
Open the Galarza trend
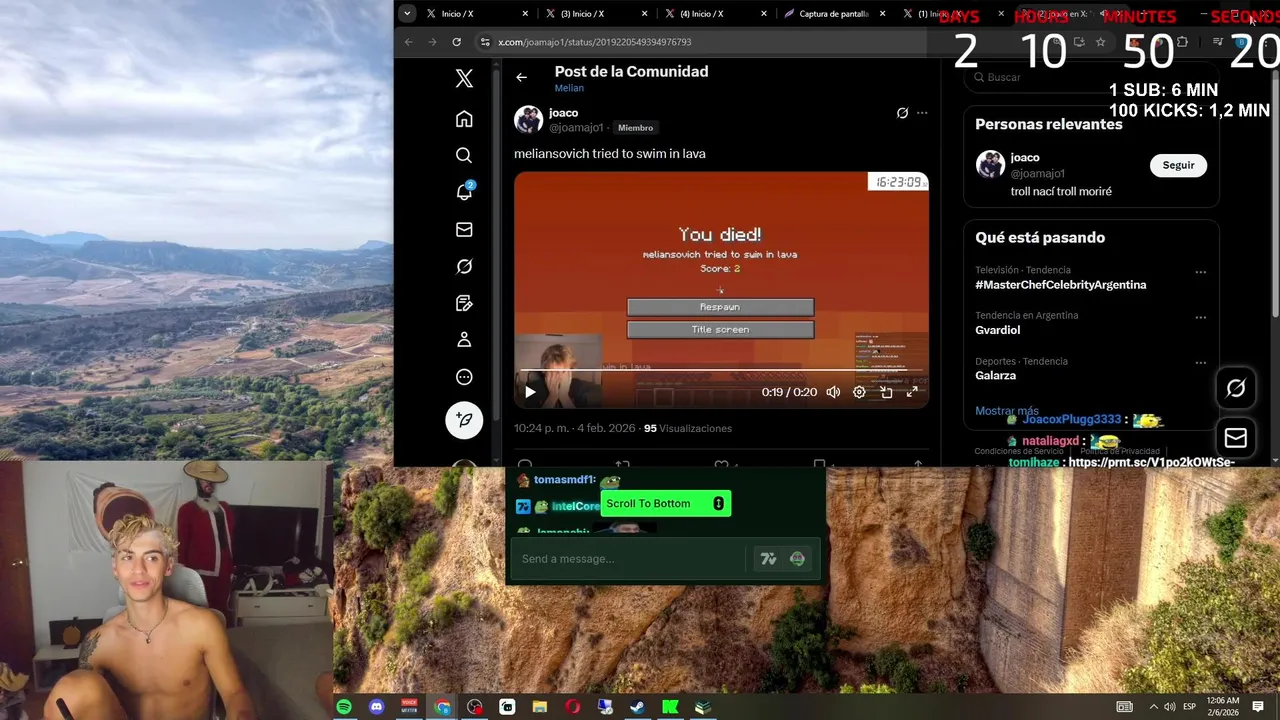(x=996, y=376)
